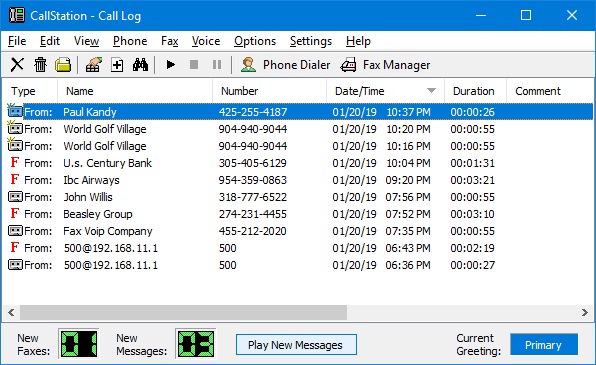Open the Phone Dialer
Viewport: 596px width, 365px height.
click(285, 65)
